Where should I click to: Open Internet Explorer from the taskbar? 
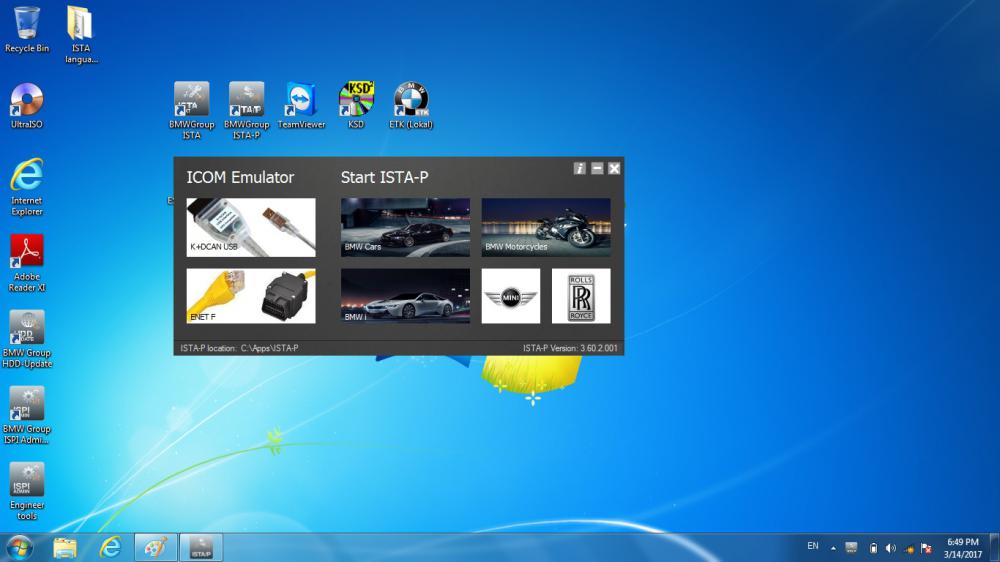(110, 548)
